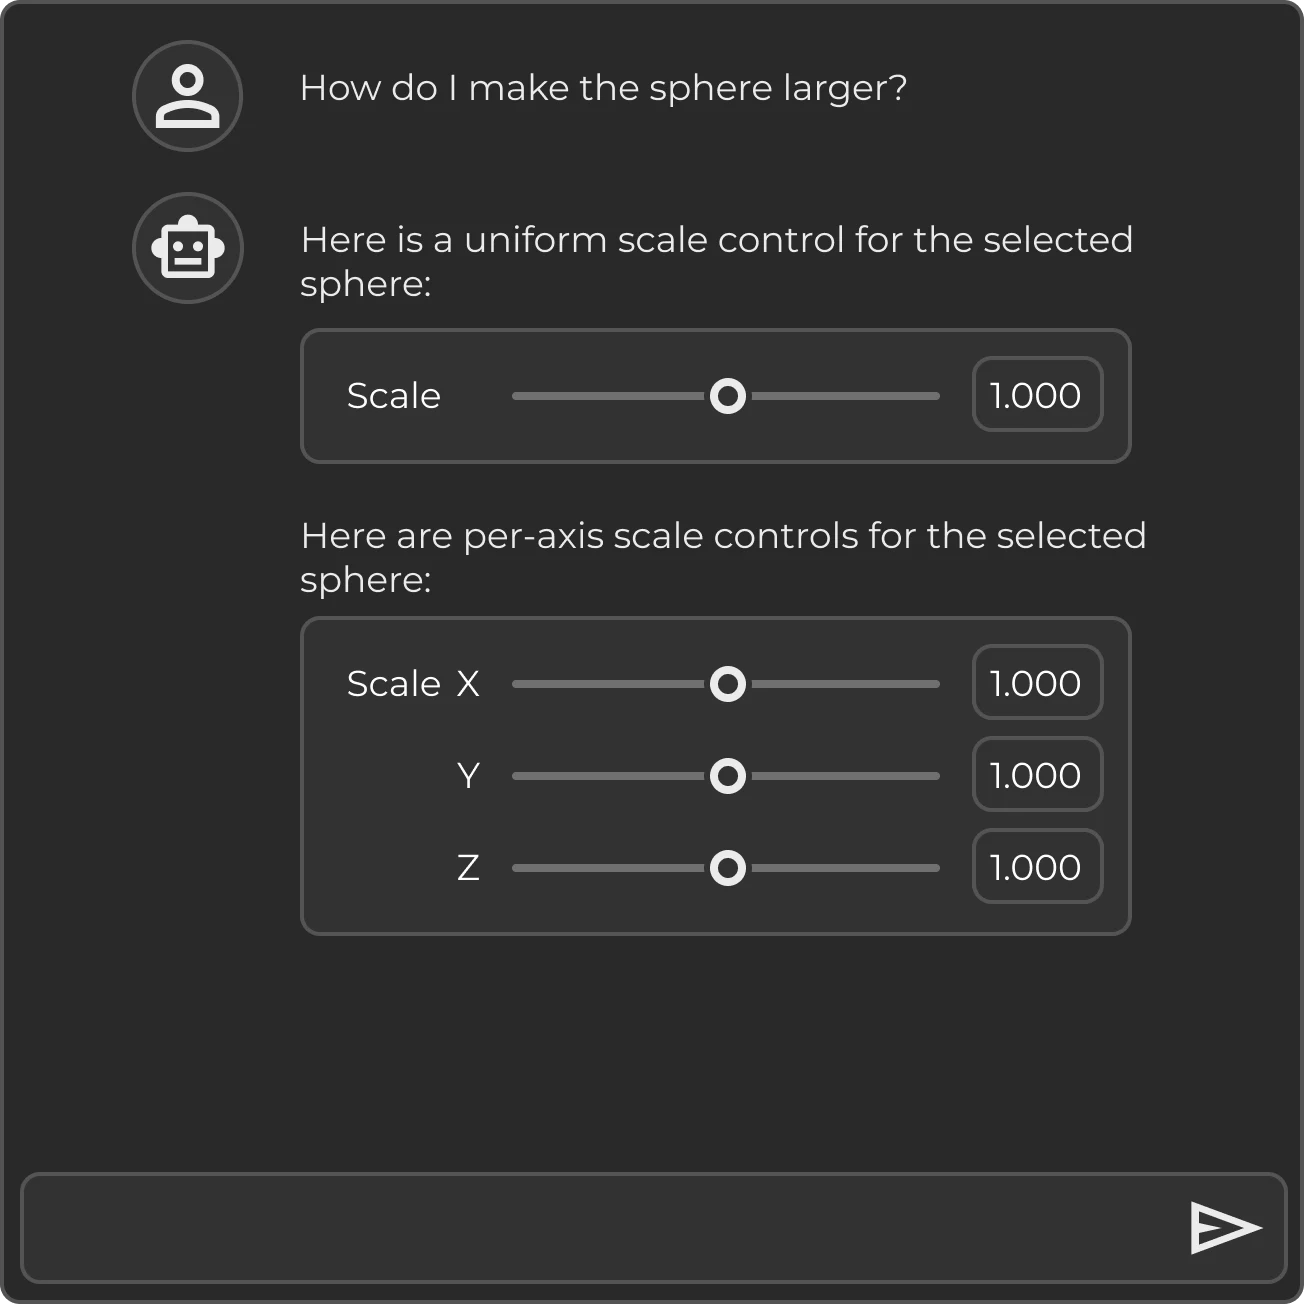Click the uniform Scale slider handle
The image size is (1304, 1304).
click(727, 396)
